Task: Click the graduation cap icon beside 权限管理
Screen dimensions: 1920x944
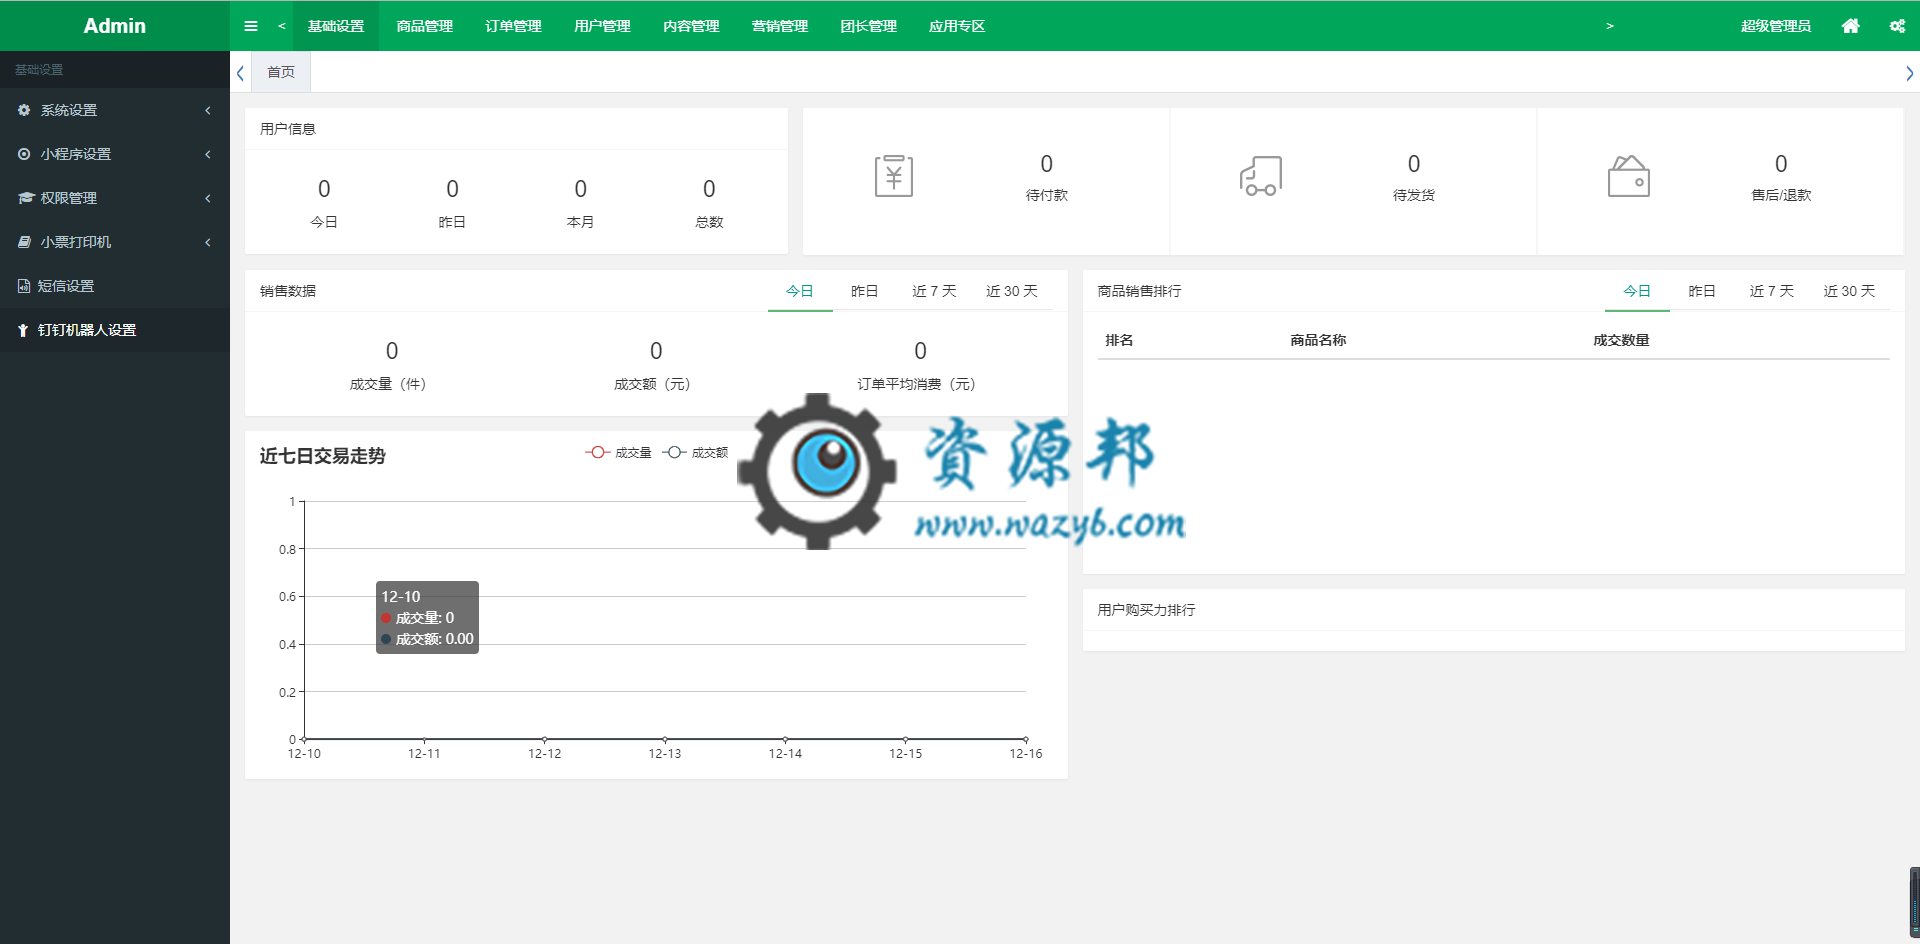Action: [25, 198]
